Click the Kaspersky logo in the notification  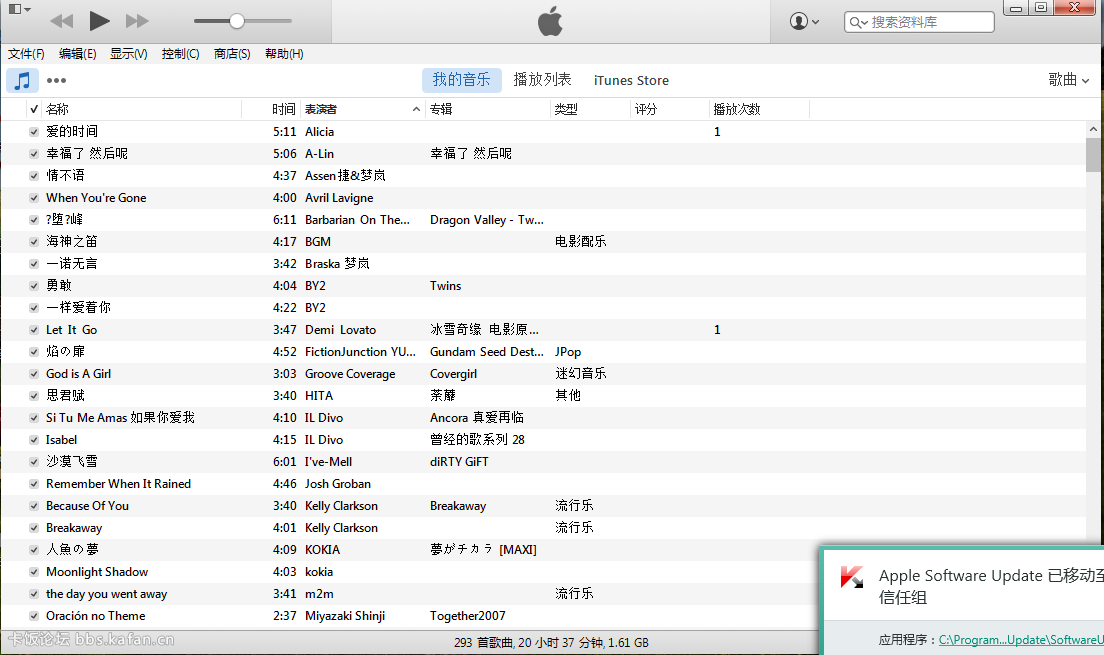click(851, 577)
